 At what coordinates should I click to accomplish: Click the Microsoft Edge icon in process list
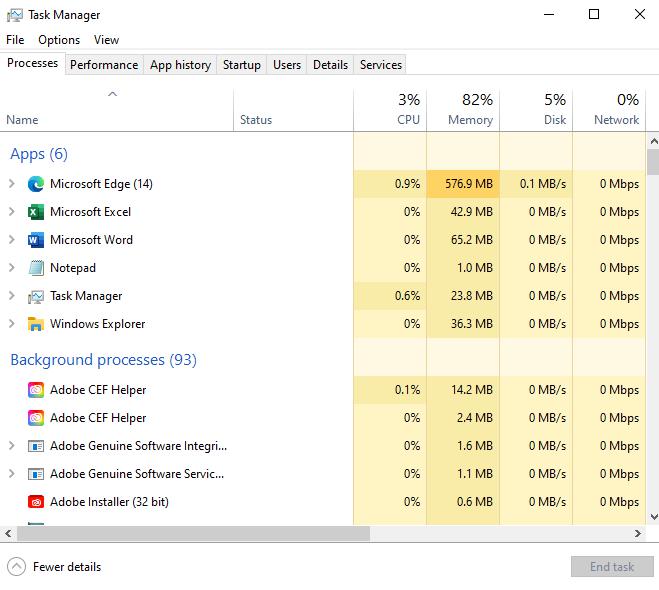coord(36,184)
